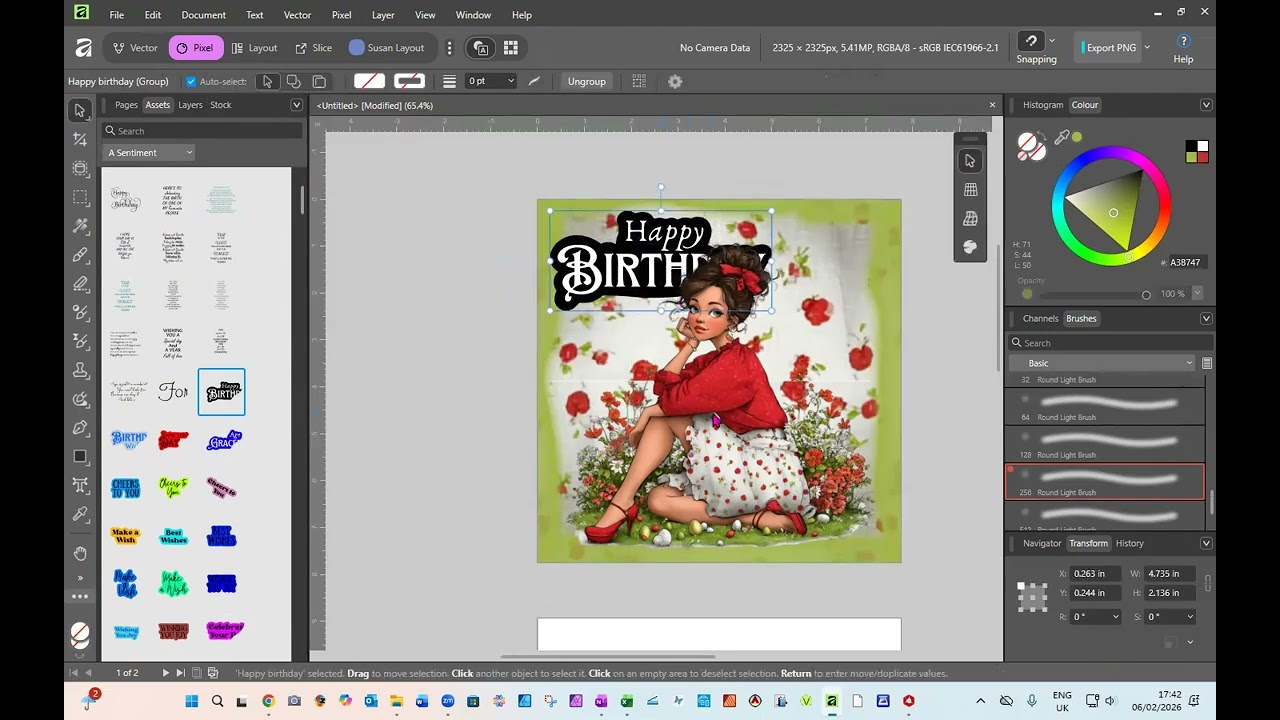The image size is (1280, 720).
Task: Expand Brushes panel options menu
Action: pyautogui.click(x=1206, y=319)
